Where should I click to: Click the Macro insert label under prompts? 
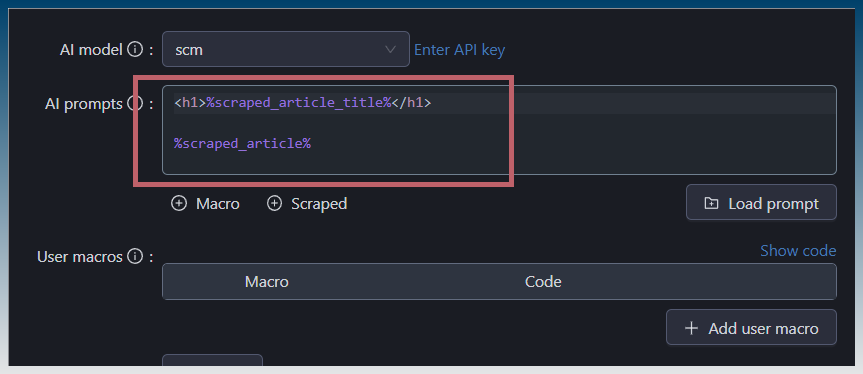click(218, 204)
